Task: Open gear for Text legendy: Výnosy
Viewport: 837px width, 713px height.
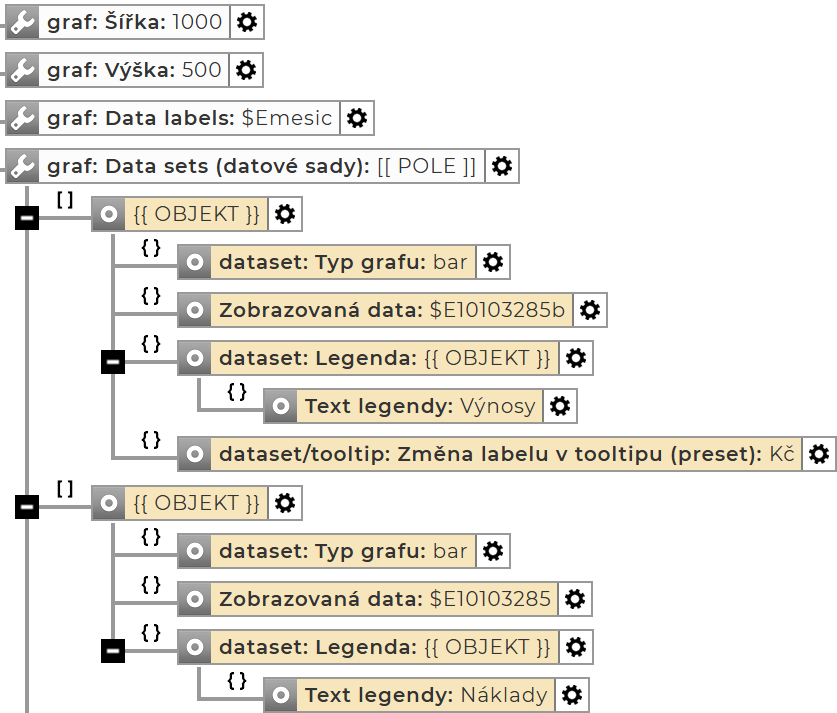Action: (x=561, y=406)
